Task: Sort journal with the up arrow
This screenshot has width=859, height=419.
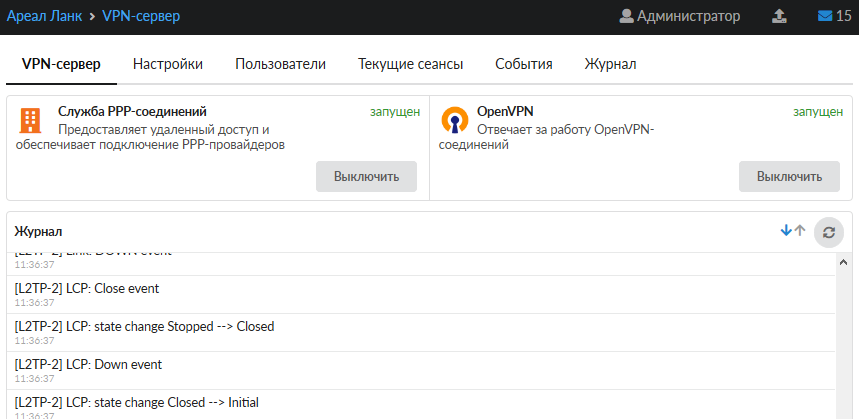Action: click(x=799, y=231)
